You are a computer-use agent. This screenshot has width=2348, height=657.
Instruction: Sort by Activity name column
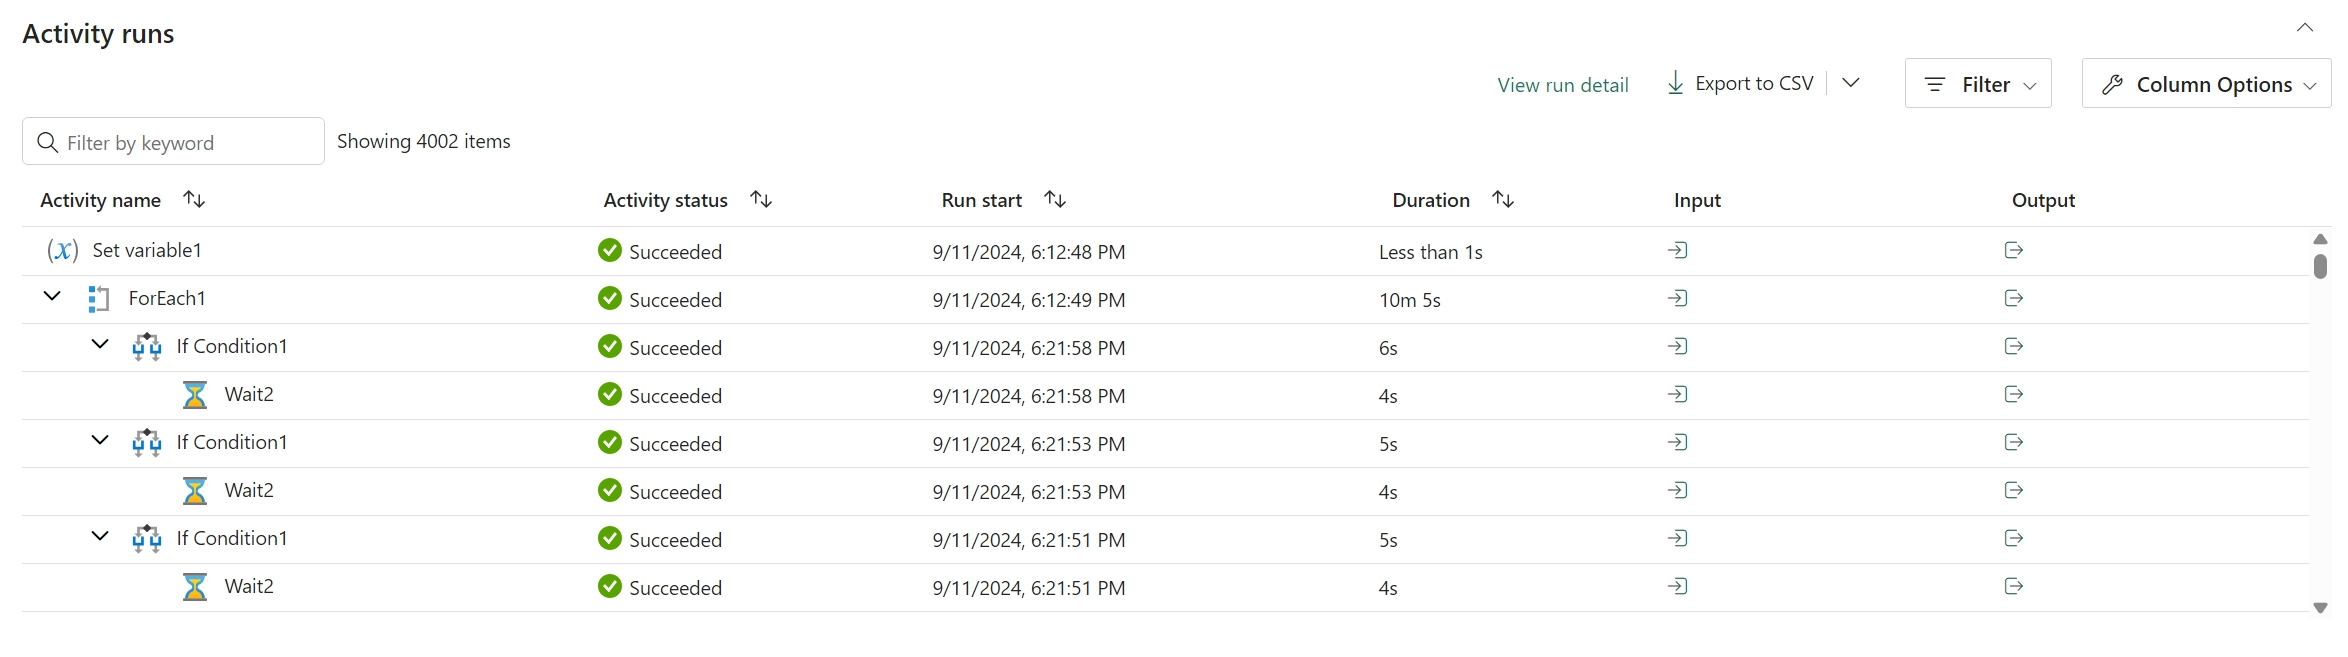pyautogui.click(x=194, y=200)
